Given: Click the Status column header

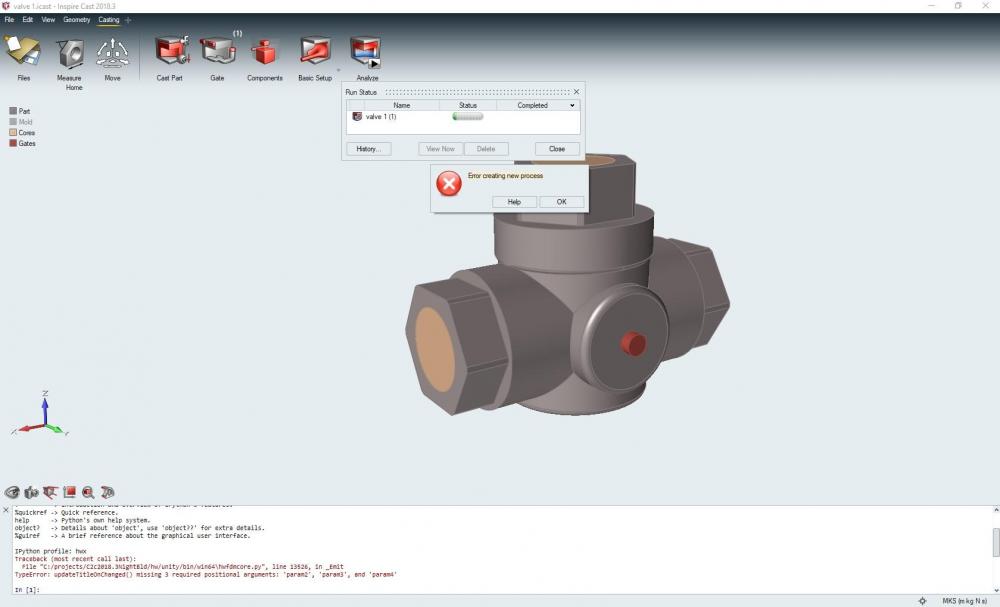Looking at the screenshot, I should pos(467,105).
